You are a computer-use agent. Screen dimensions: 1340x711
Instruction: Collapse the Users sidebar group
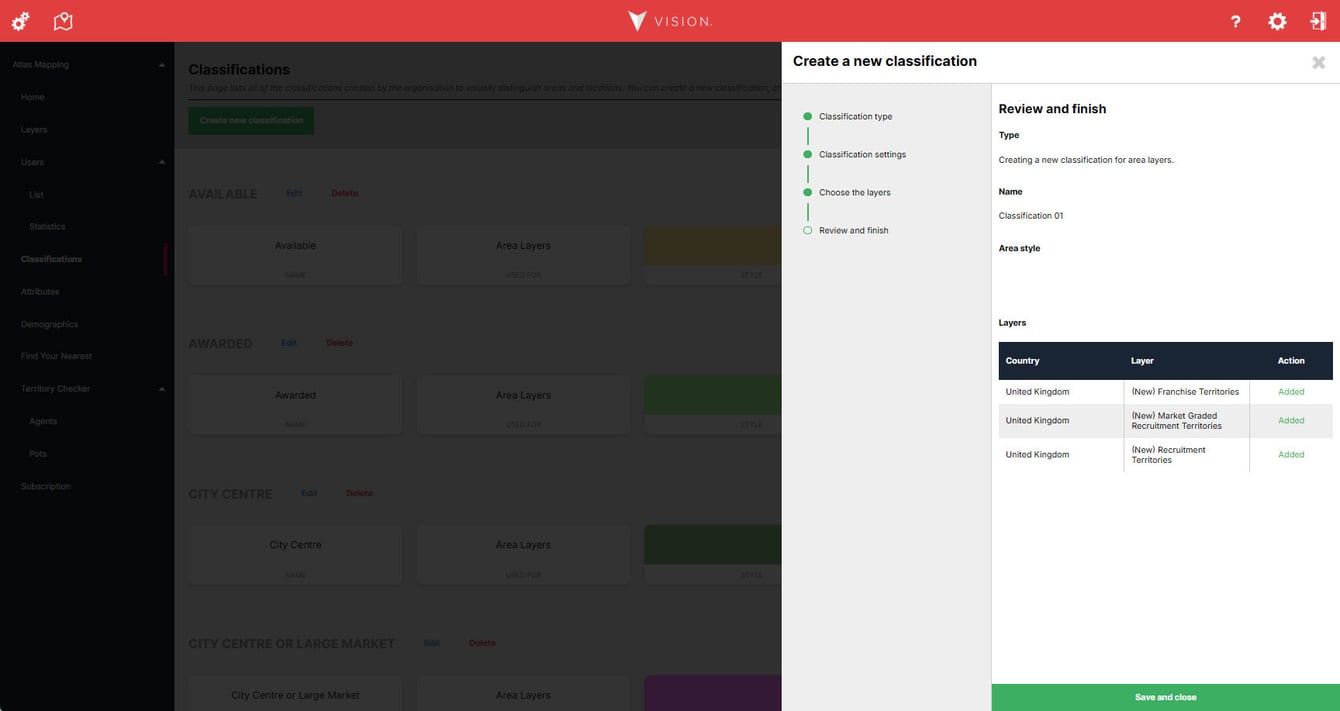(x=162, y=162)
